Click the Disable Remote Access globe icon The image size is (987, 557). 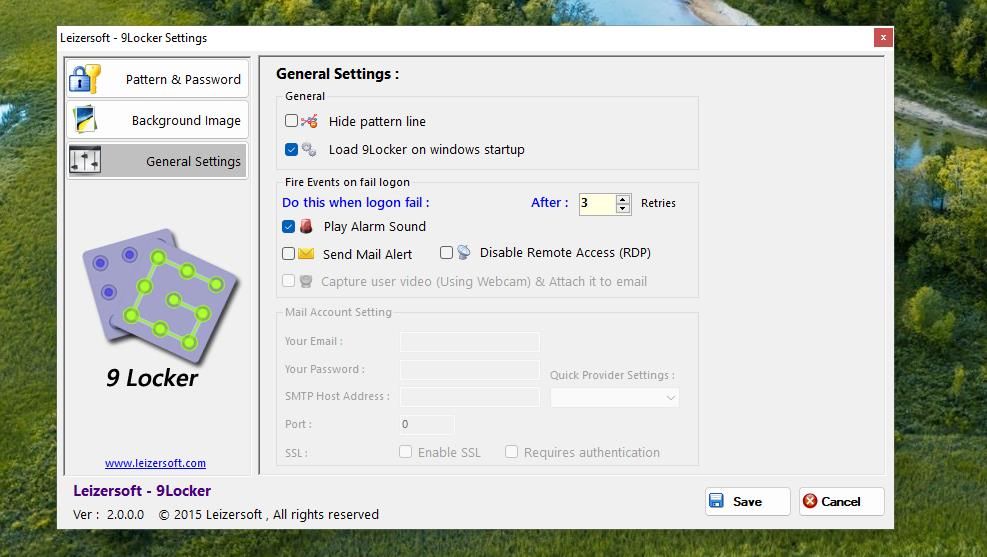click(x=464, y=253)
